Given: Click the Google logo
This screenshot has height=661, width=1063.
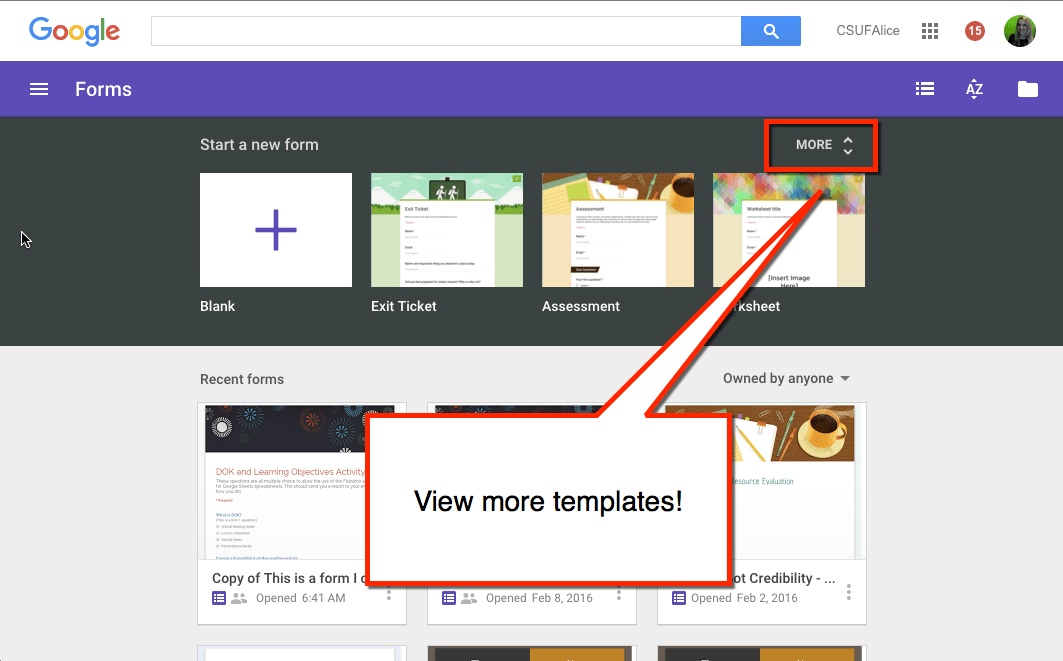Looking at the screenshot, I should point(75,31).
